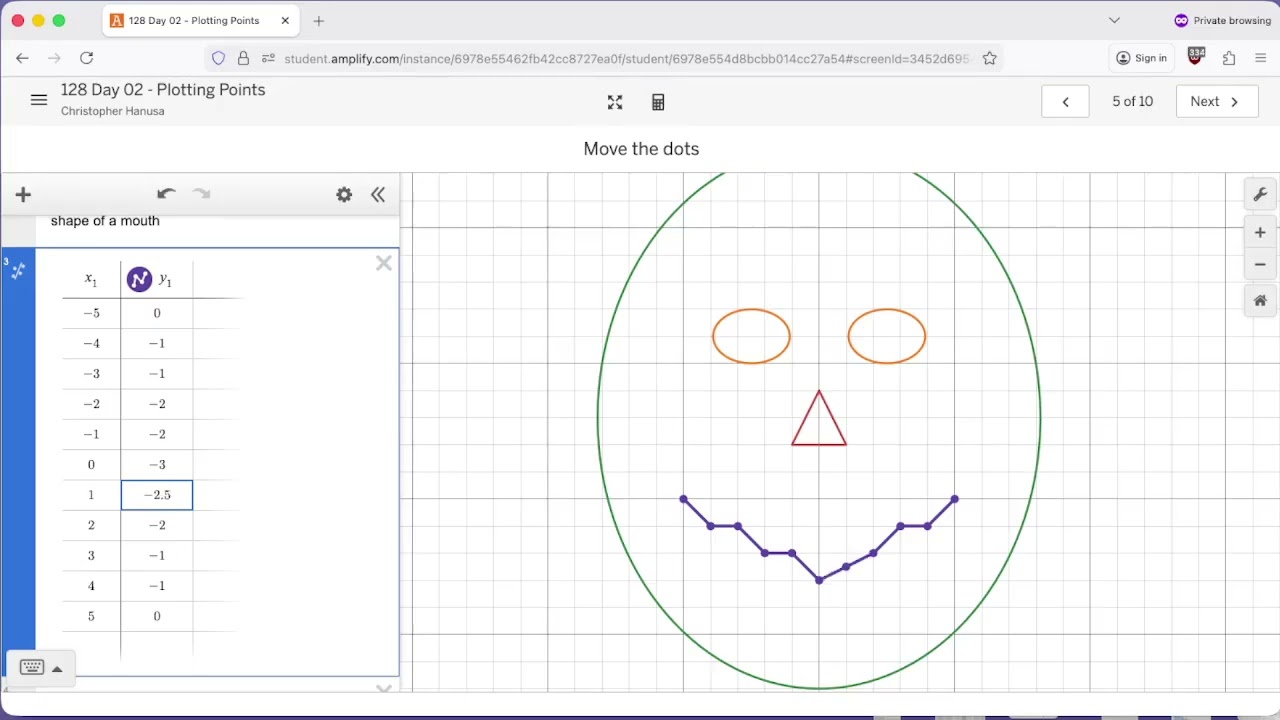
Task: Click the address bar URL
Action: click(x=626, y=59)
